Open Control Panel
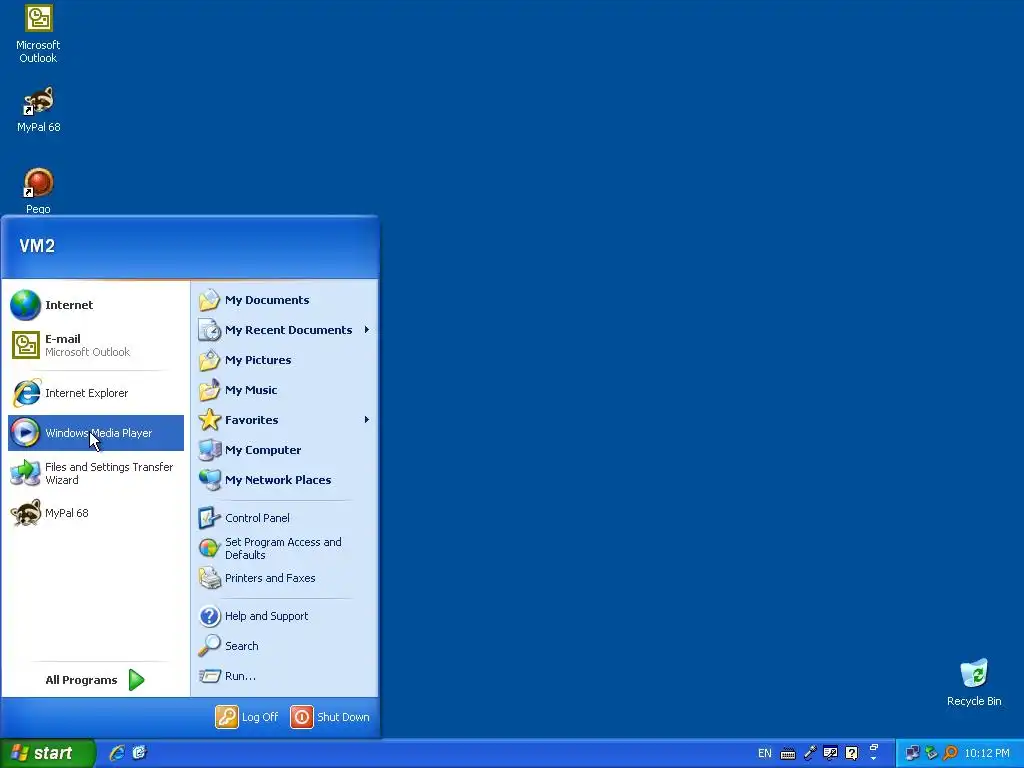Image resolution: width=1024 pixels, height=768 pixels. pyautogui.click(x=285, y=518)
